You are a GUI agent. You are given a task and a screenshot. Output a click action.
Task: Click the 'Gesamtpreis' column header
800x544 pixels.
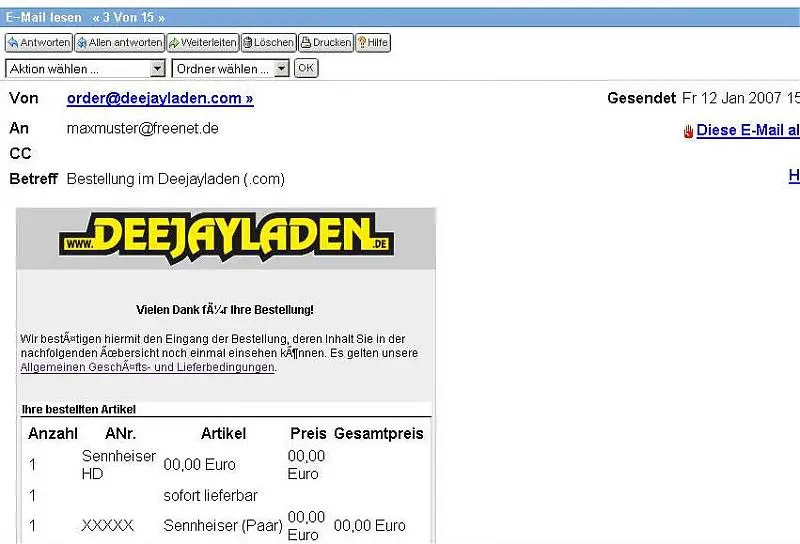378,433
